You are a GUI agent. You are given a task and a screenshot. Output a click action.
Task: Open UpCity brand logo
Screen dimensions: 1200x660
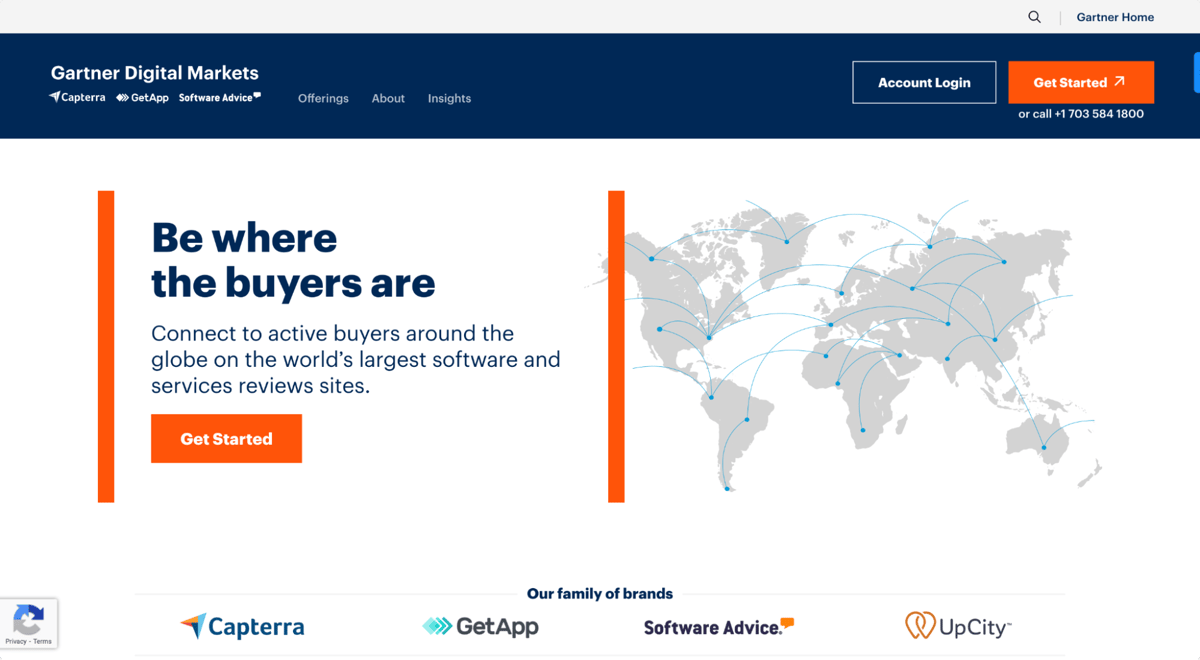(958, 627)
